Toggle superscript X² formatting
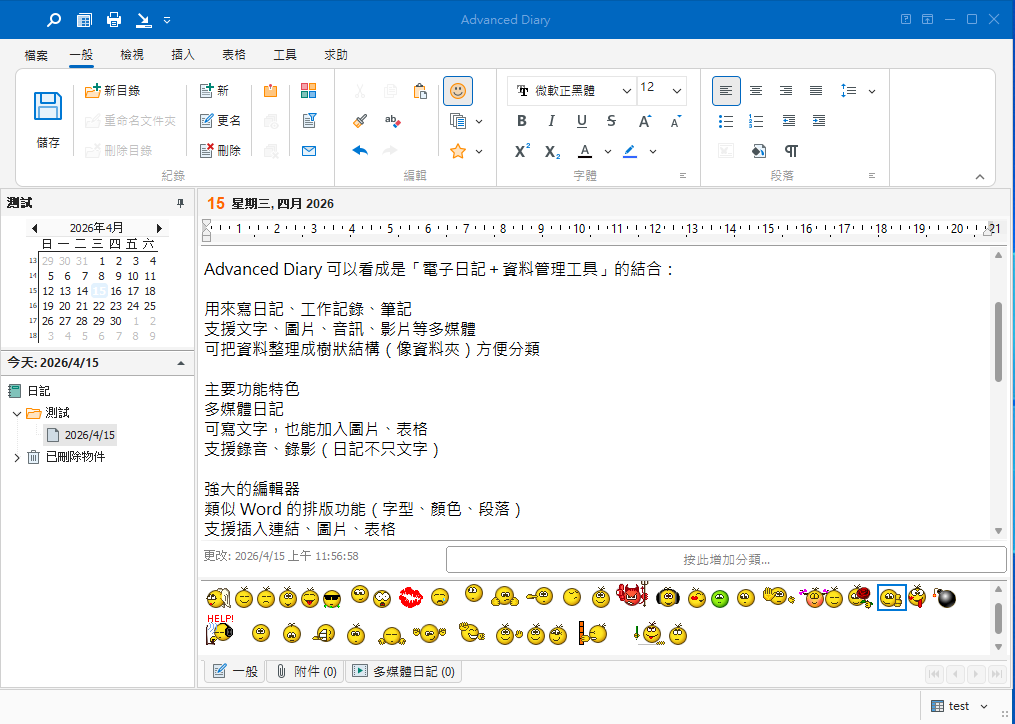The height and width of the screenshot is (724, 1015). (x=522, y=152)
